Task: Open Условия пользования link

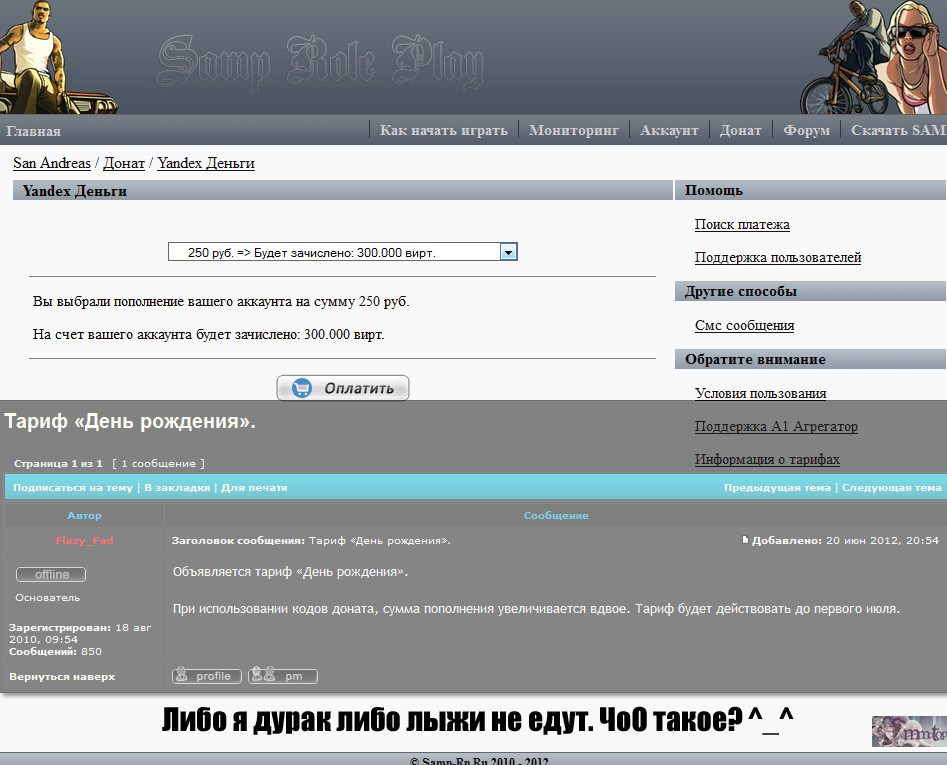Action: pyautogui.click(x=760, y=393)
